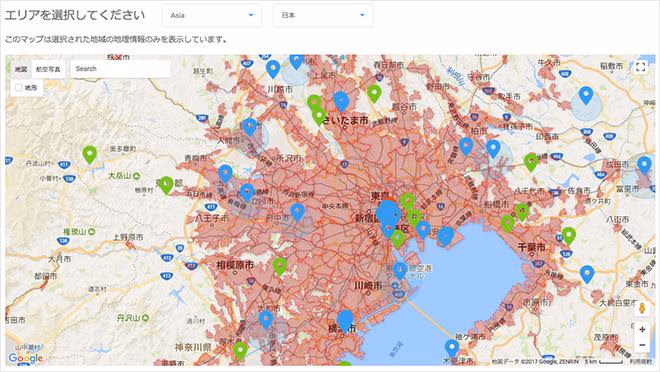Click the blue pin near 川越市
Image resolution: width=660 pixels, height=372 pixels.
pos(273,69)
